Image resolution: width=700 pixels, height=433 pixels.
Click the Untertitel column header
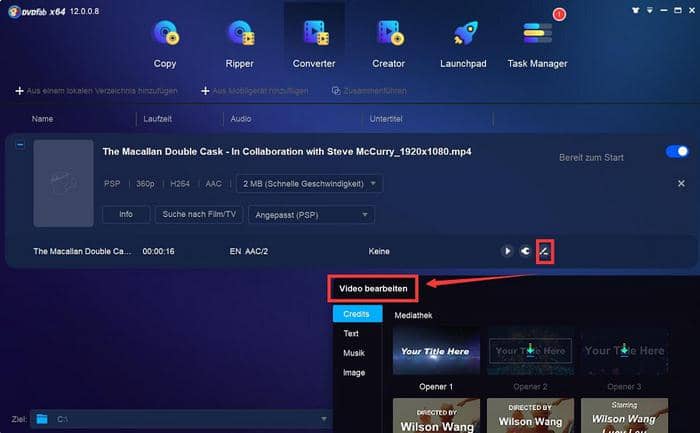(386, 119)
